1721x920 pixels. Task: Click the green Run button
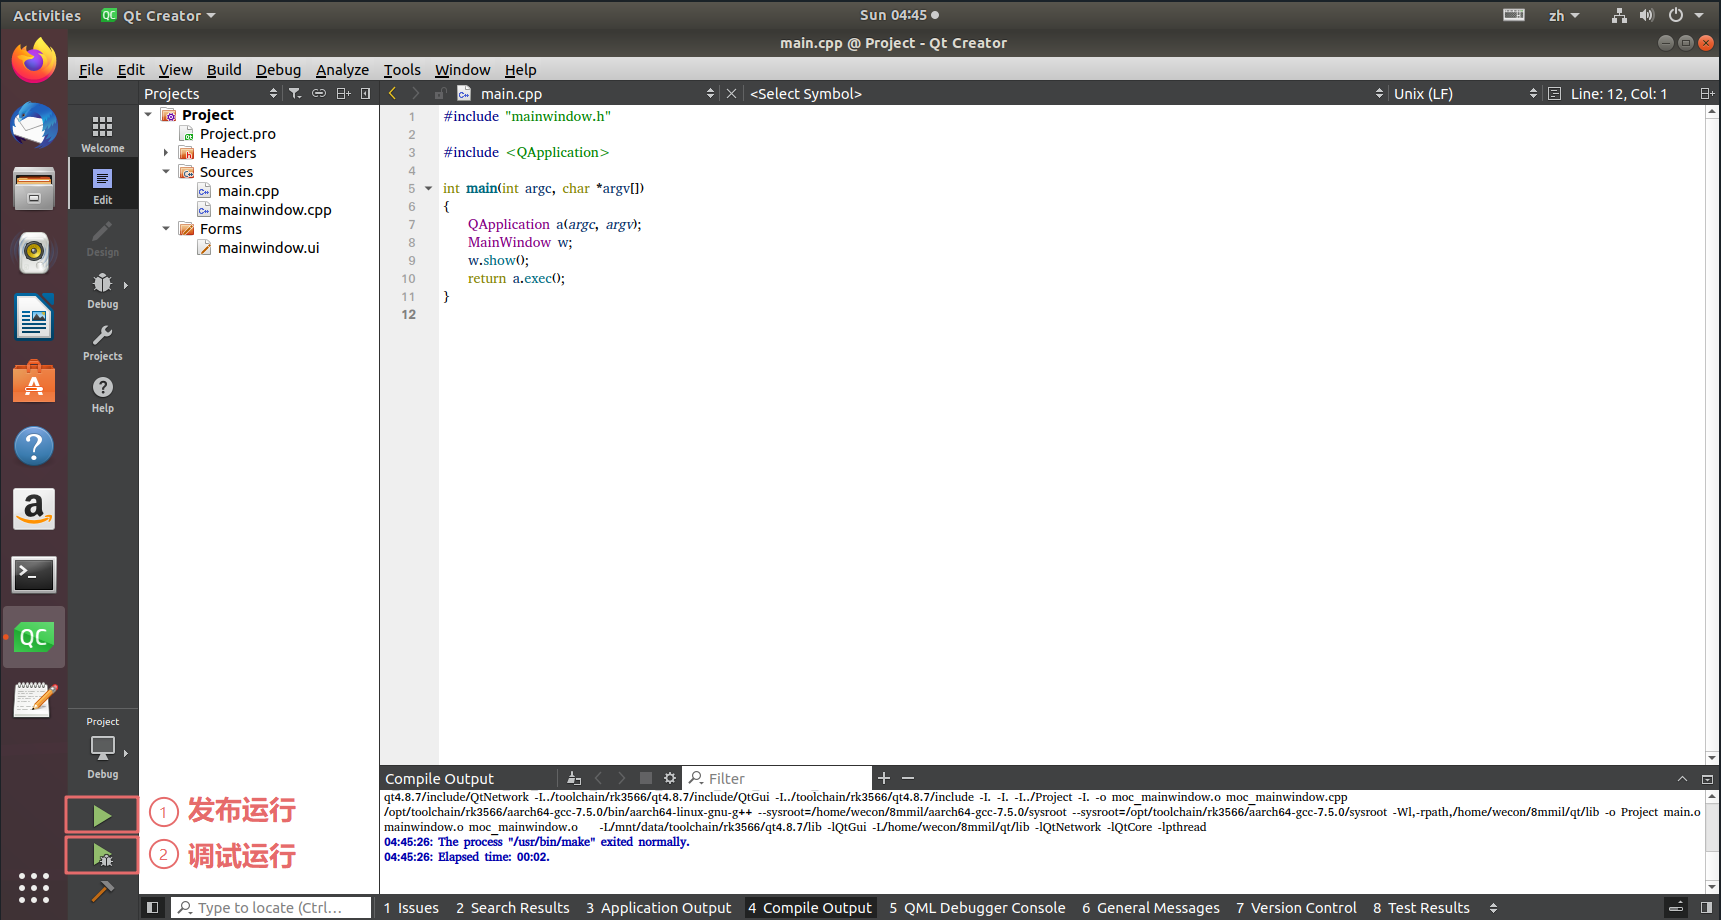tap(102, 815)
